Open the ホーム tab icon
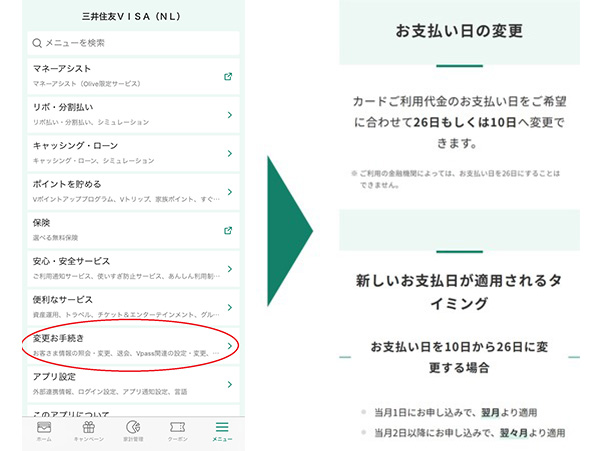The height and width of the screenshot is (451, 600). pyautogui.click(x=44, y=427)
